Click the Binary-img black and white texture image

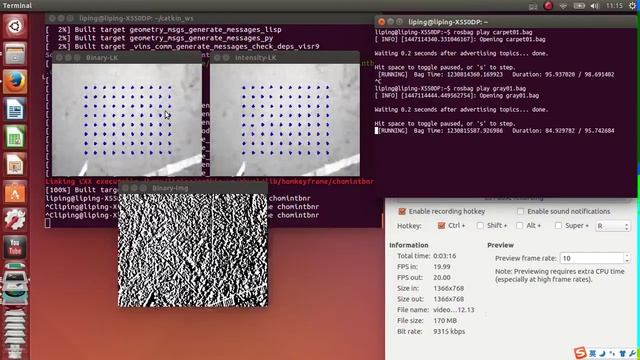(x=193, y=250)
